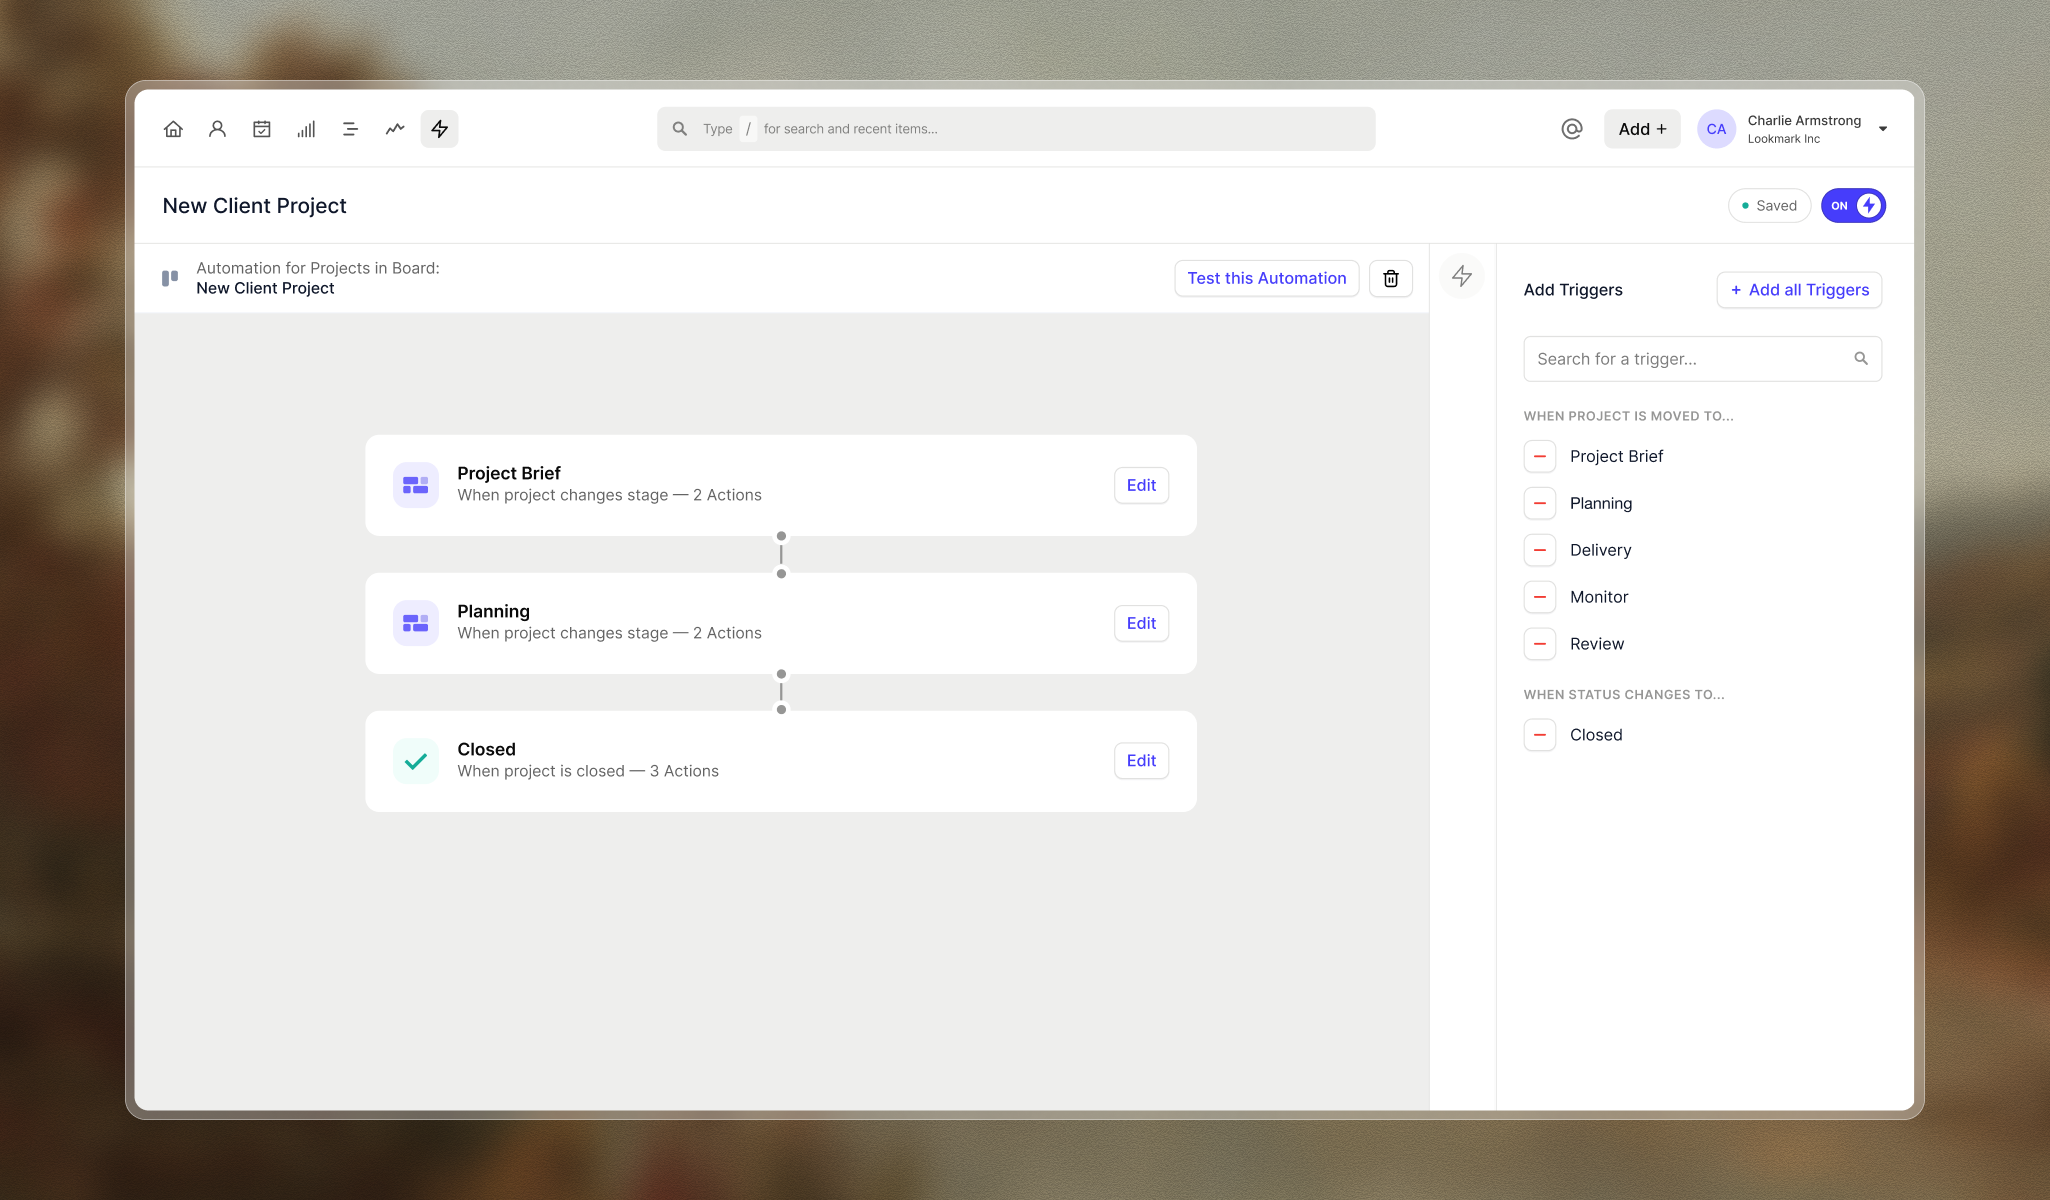The width and height of the screenshot is (2050, 1200).
Task: Open the trend line activity icon
Action: coord(395,129)
